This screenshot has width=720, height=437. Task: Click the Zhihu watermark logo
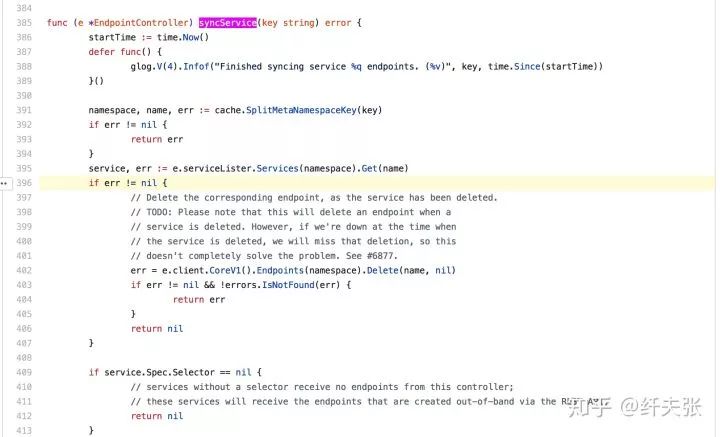[x=589, y=405]
